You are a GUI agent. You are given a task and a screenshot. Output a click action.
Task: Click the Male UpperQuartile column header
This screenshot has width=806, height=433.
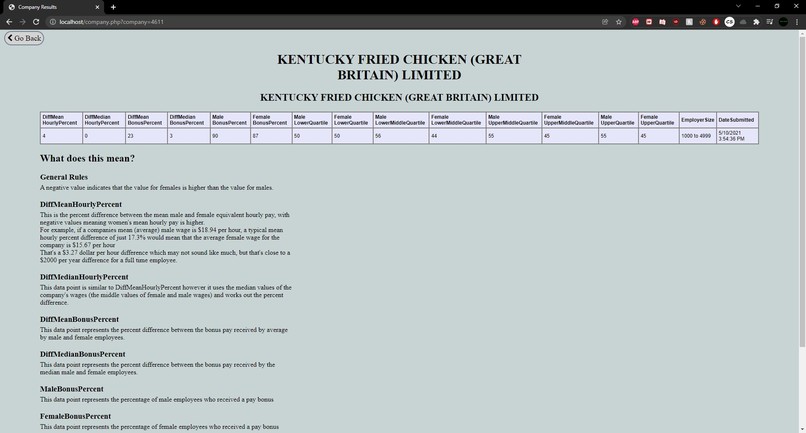click(618, 120)
